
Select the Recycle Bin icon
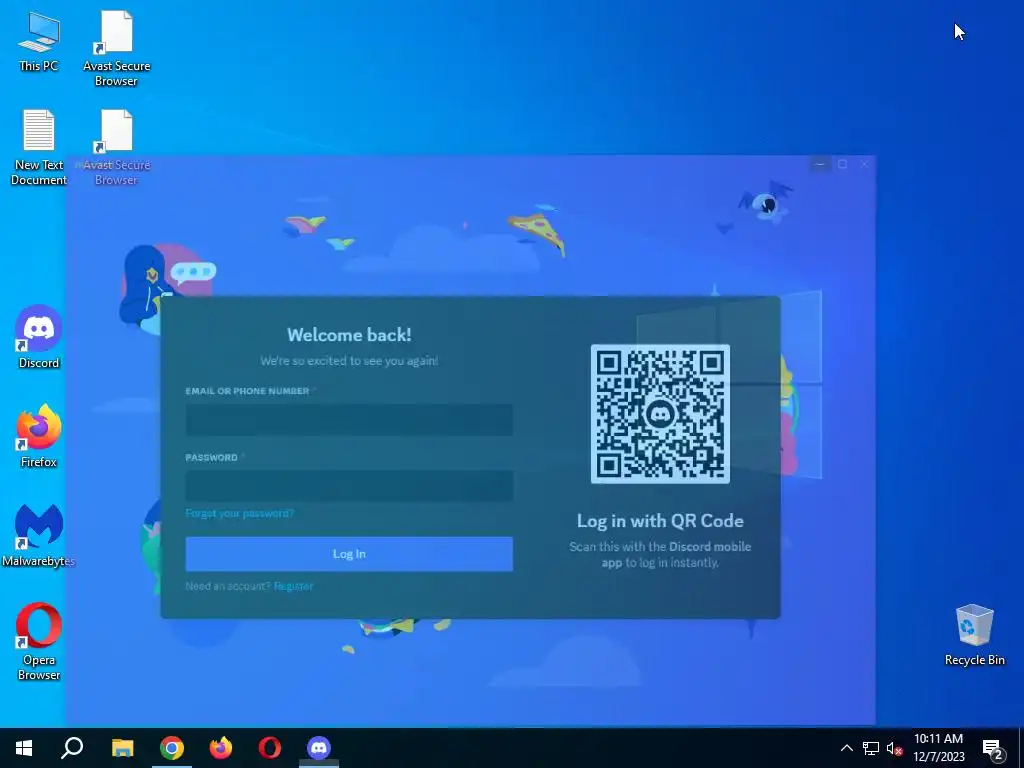(x=974, y=635)
